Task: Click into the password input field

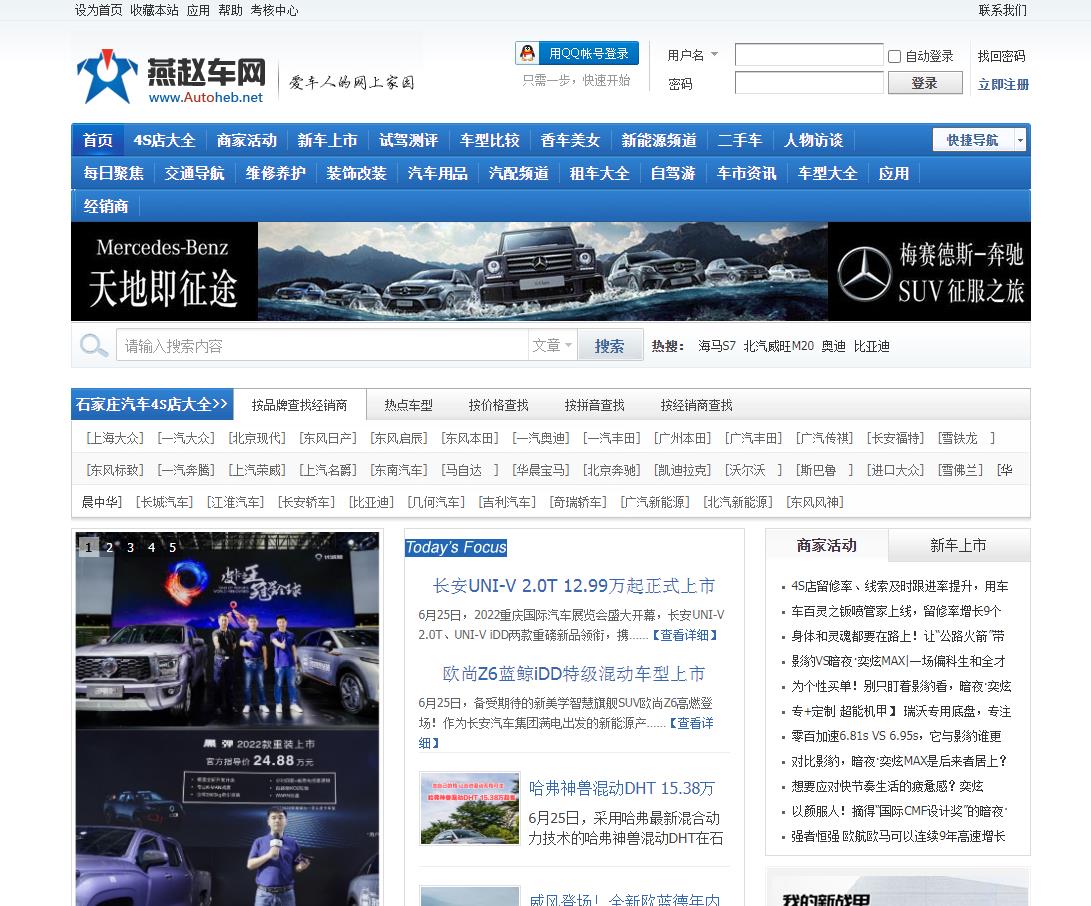Action: click(x=809, y=83)
